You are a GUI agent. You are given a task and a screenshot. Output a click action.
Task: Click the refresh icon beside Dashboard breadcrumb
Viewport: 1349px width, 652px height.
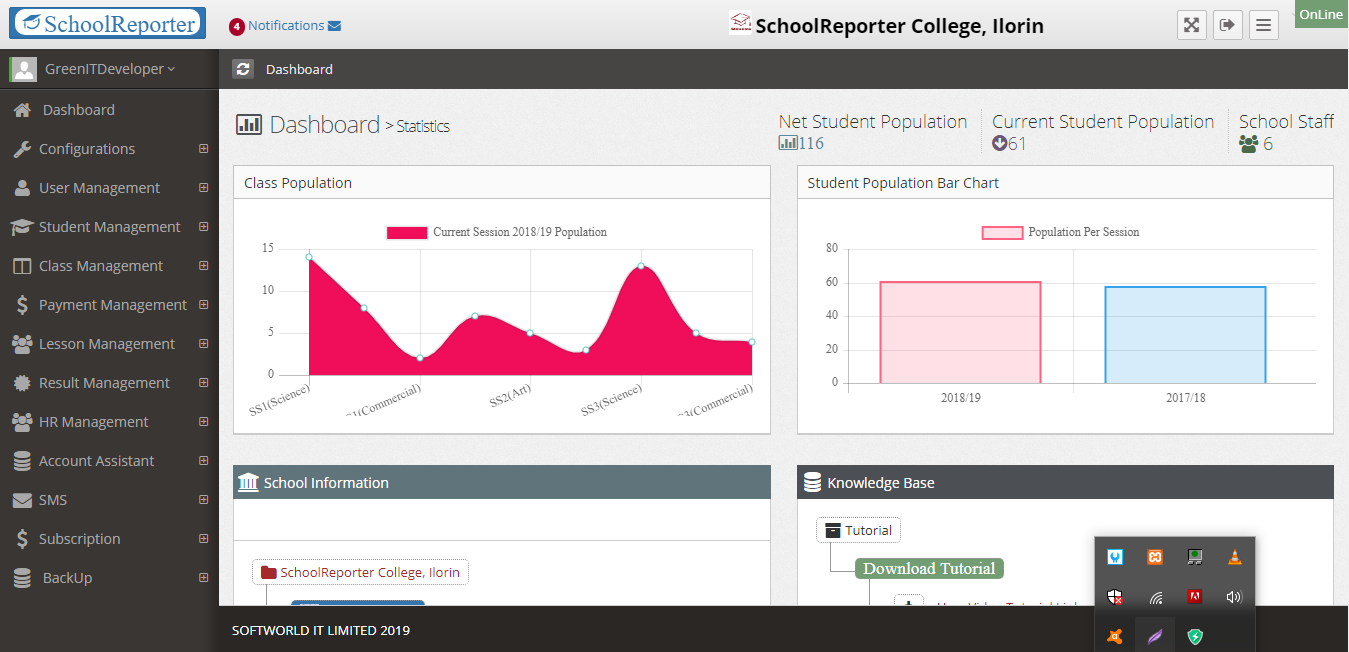coord(243,69)
